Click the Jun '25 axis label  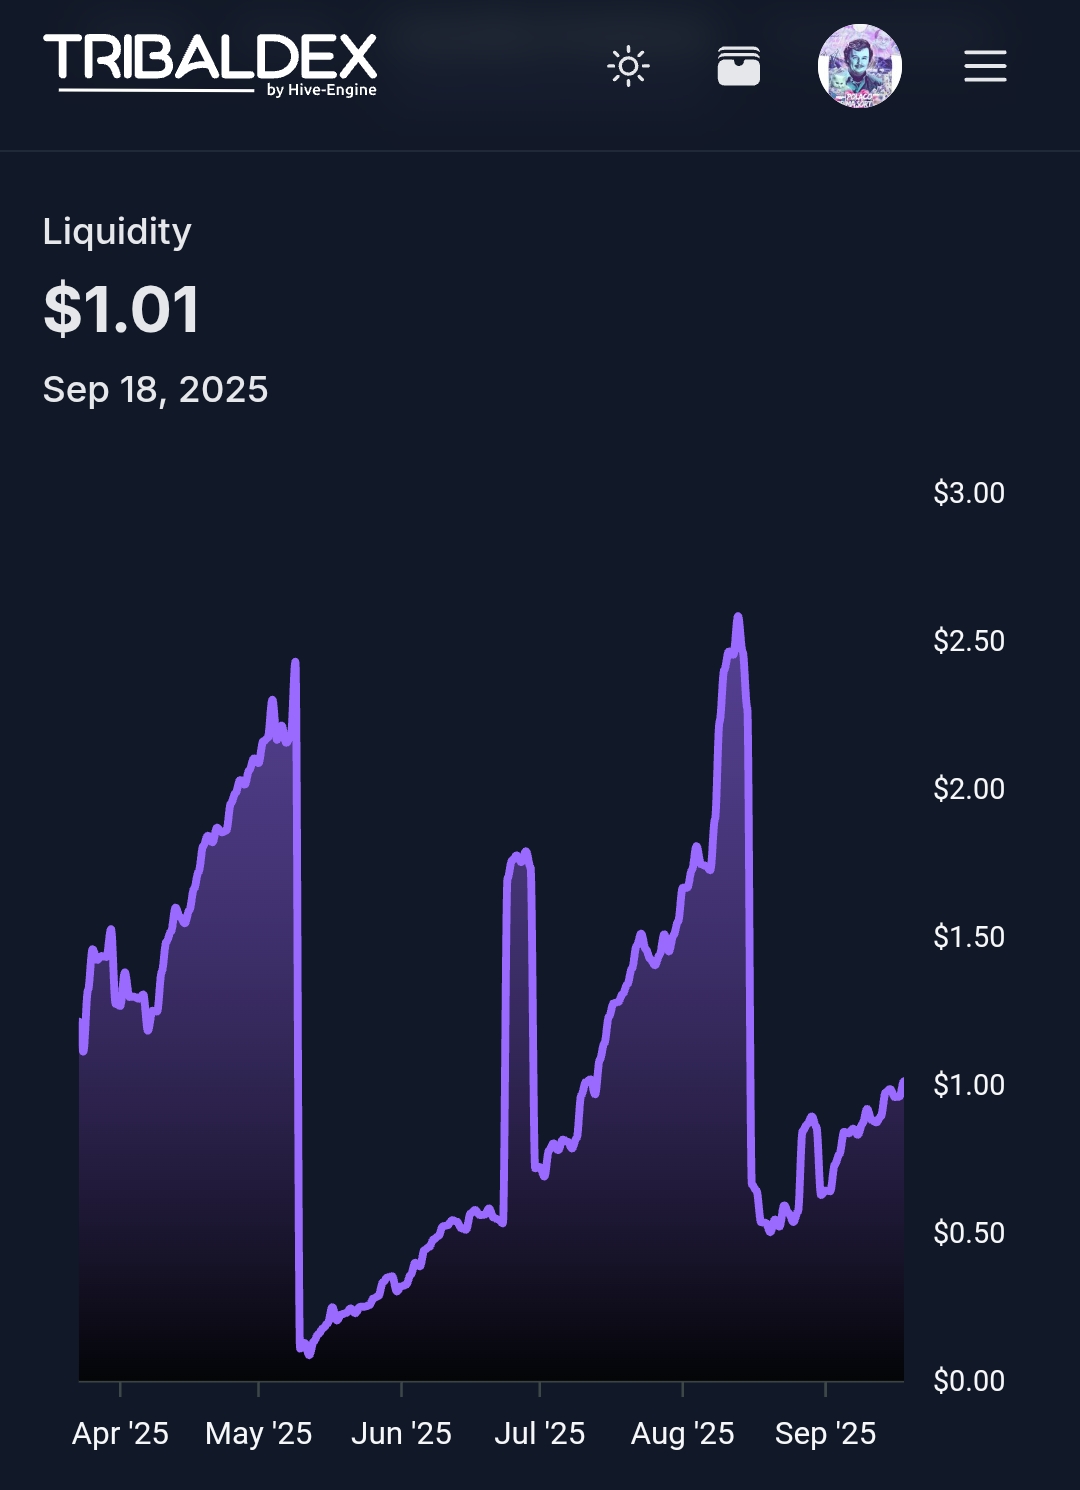[x=401, y=1433]
